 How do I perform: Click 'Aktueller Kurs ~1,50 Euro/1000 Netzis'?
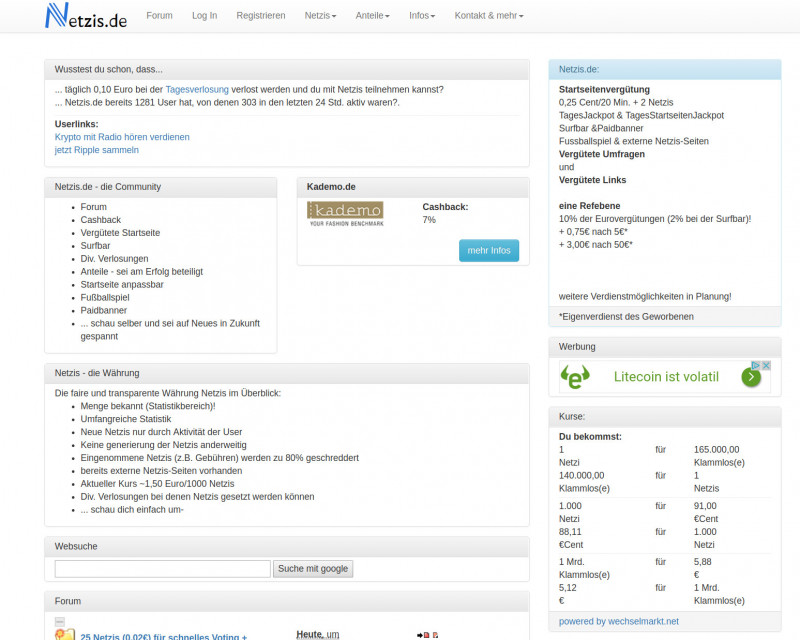pos(157,483)
